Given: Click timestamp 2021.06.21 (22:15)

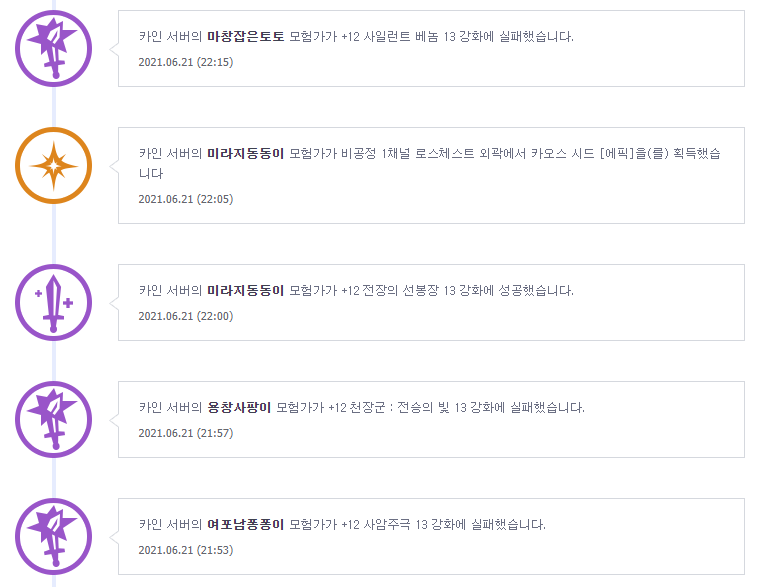Looking at the screenshot, I should (186, 63).
